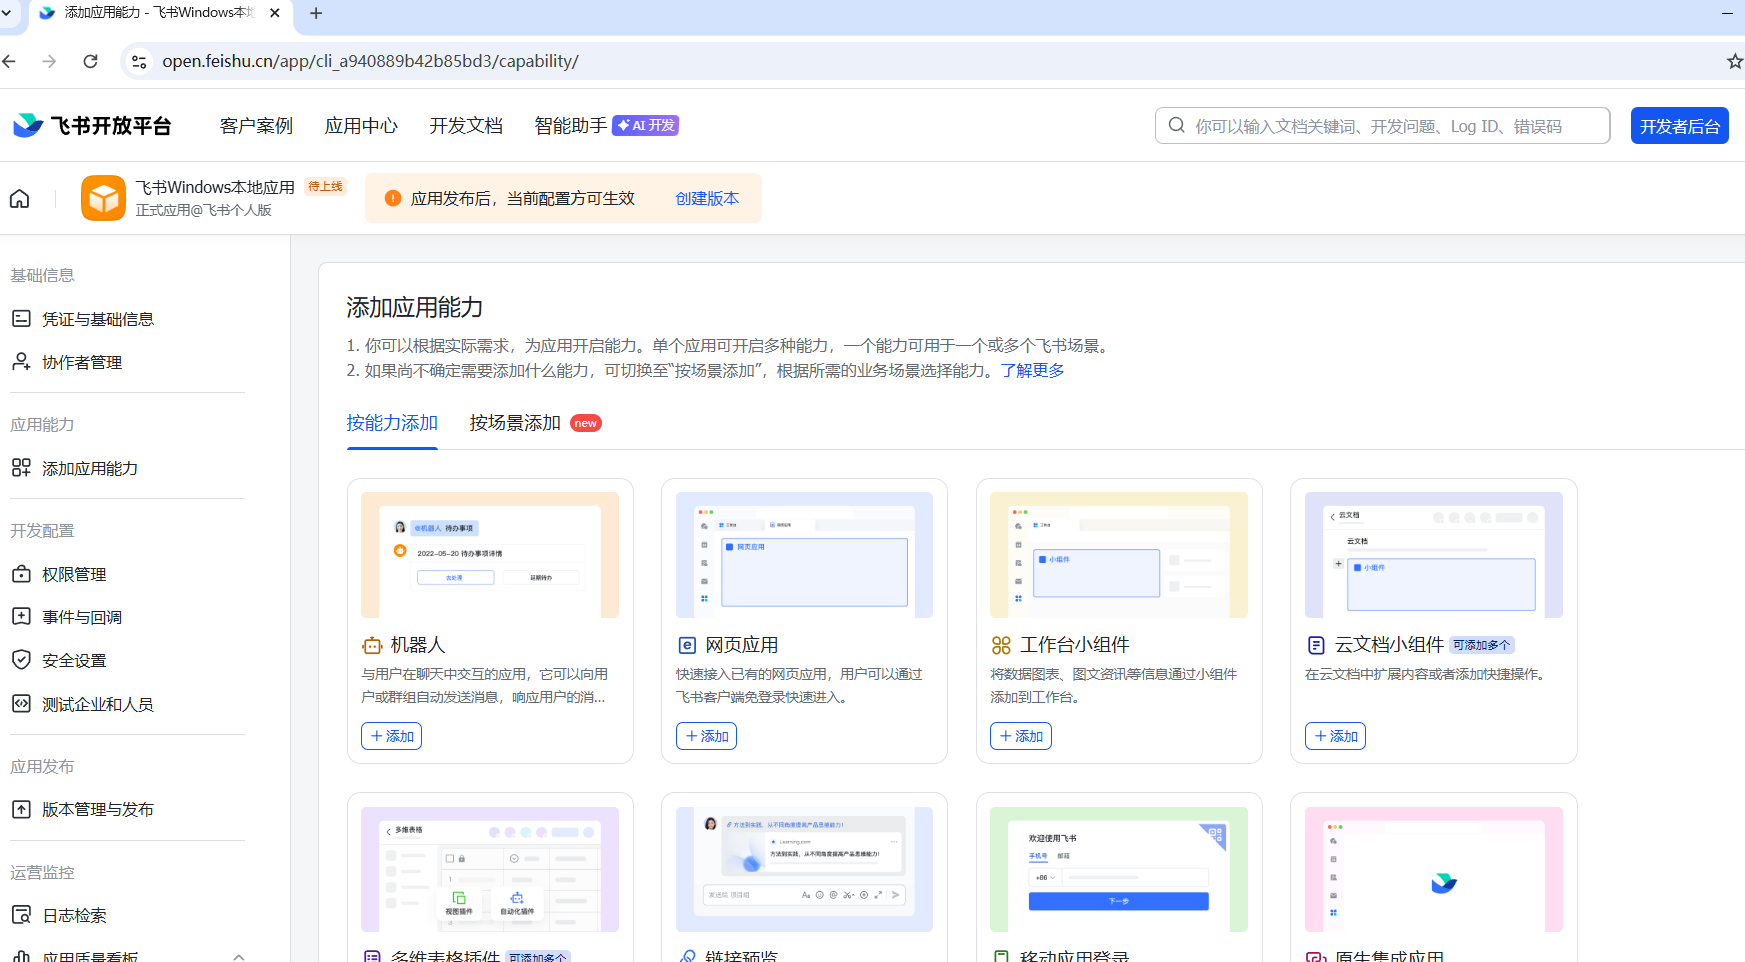This screenshot has height=962, width=1745.
Task: Go forward with the browser forward arrow
Action: click(49, 61)
